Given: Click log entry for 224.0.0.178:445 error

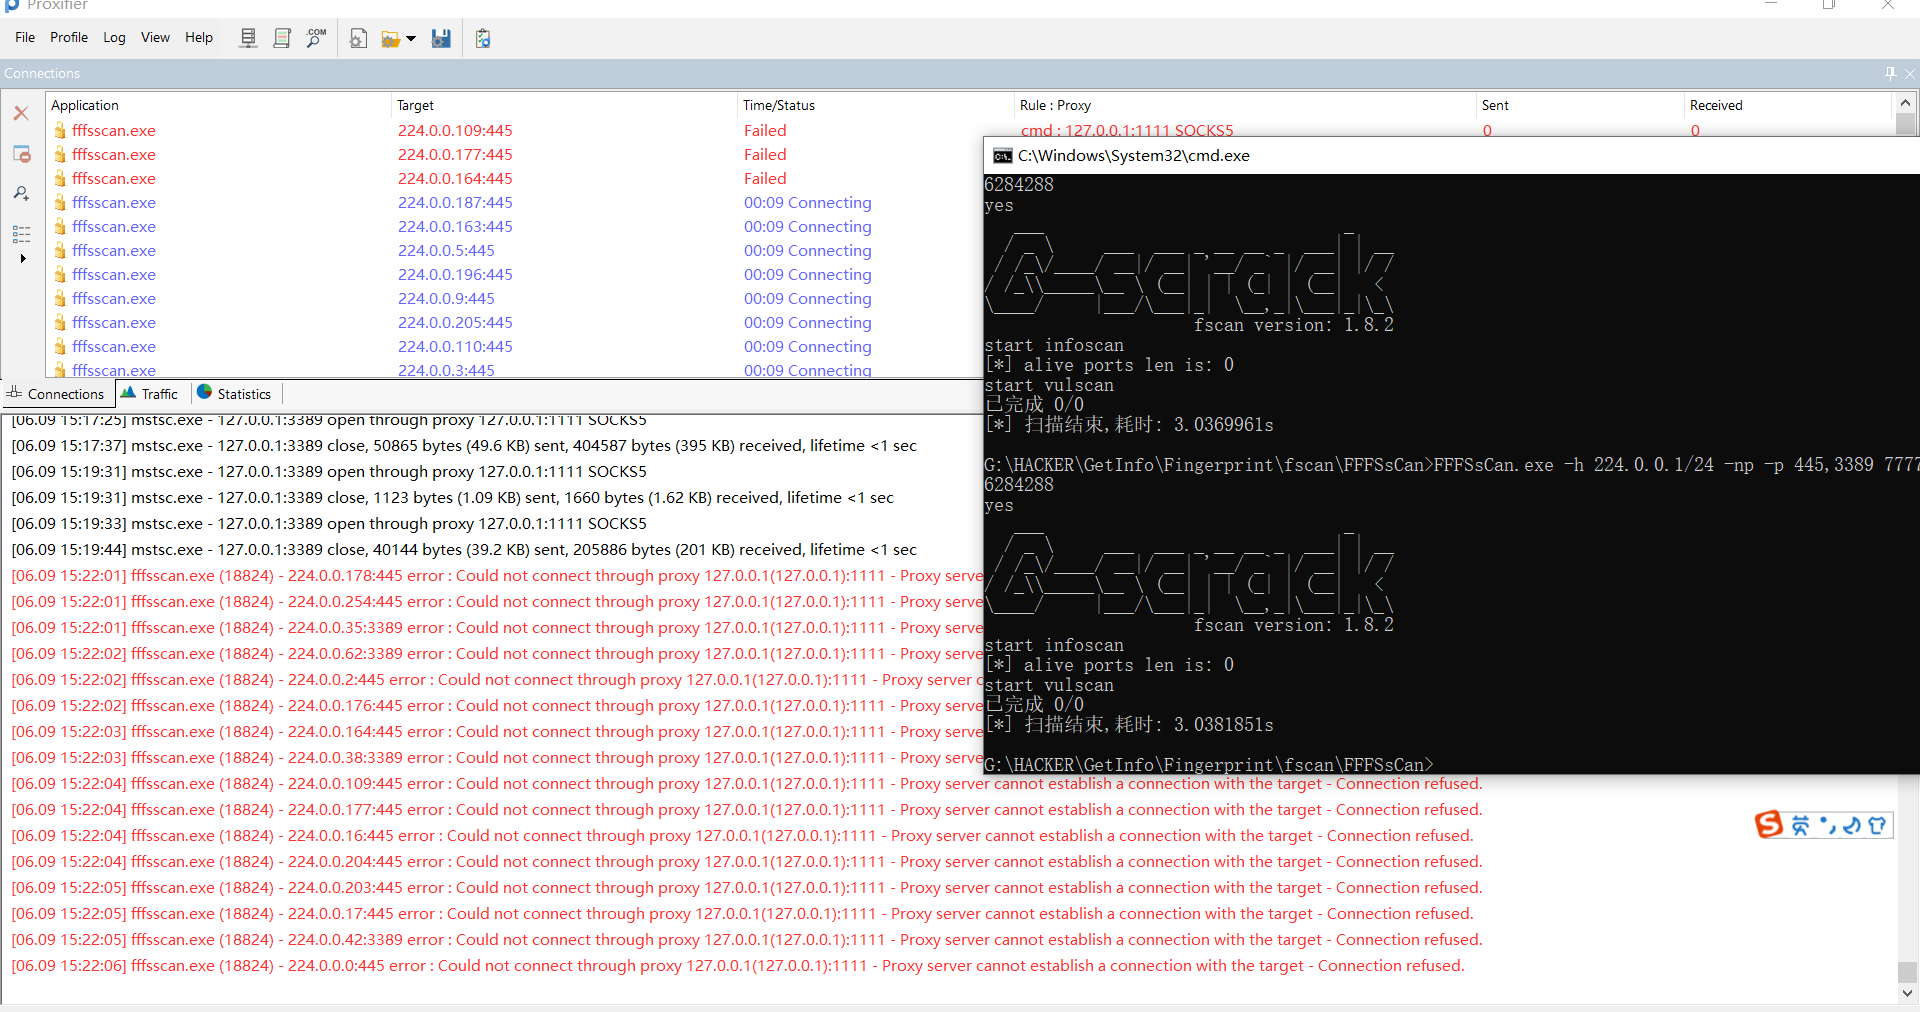Looking at the screenshot, I should click(x=497, y=576).
